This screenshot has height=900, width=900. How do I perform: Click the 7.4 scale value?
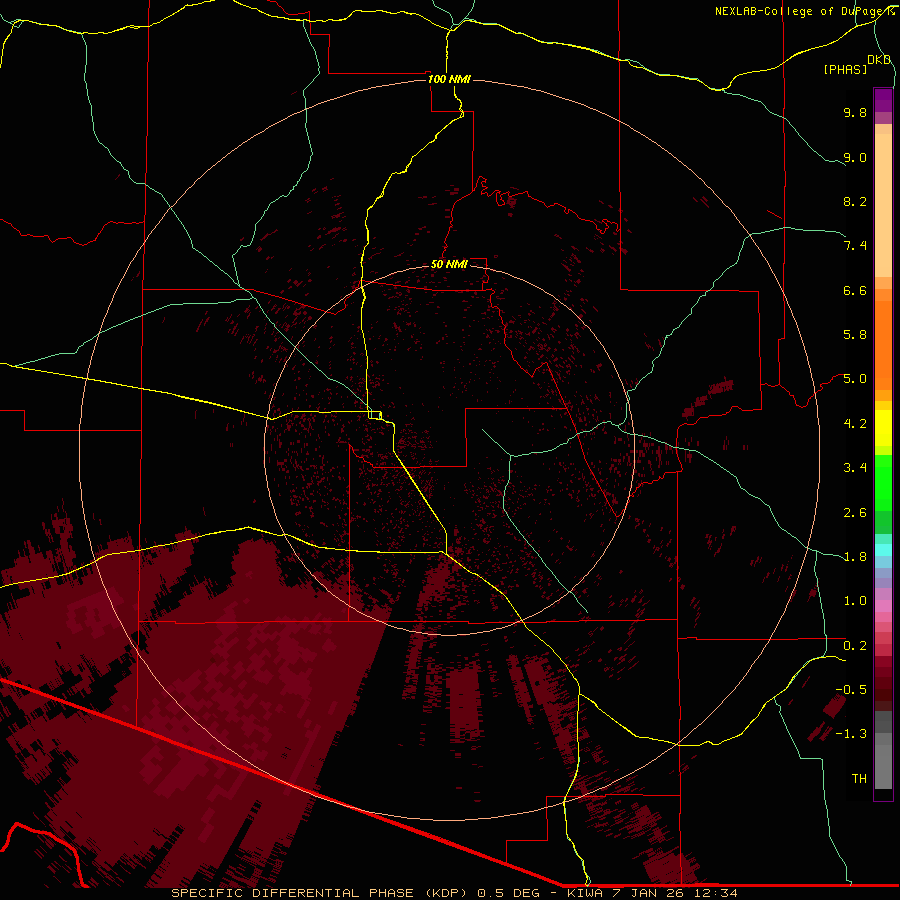(x=855, y=246)
